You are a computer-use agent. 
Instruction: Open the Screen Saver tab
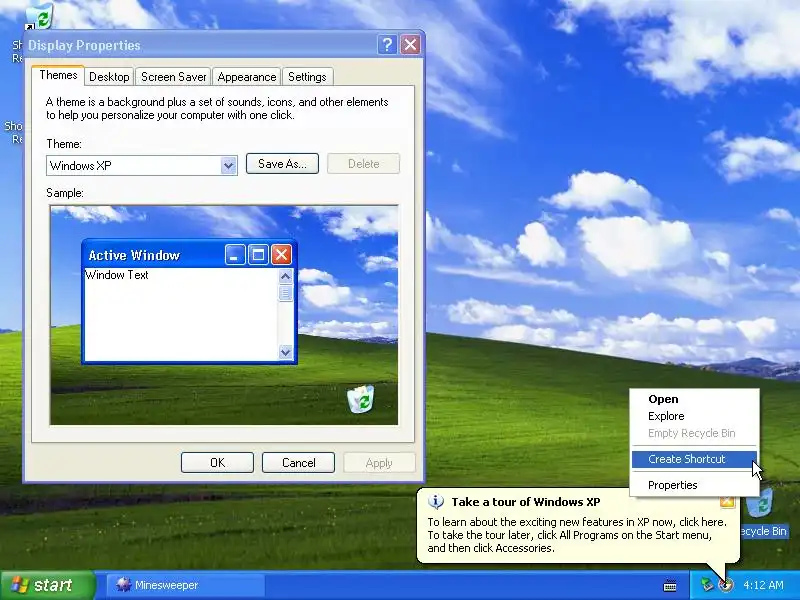pyautogui.click(x=173, y=77)
